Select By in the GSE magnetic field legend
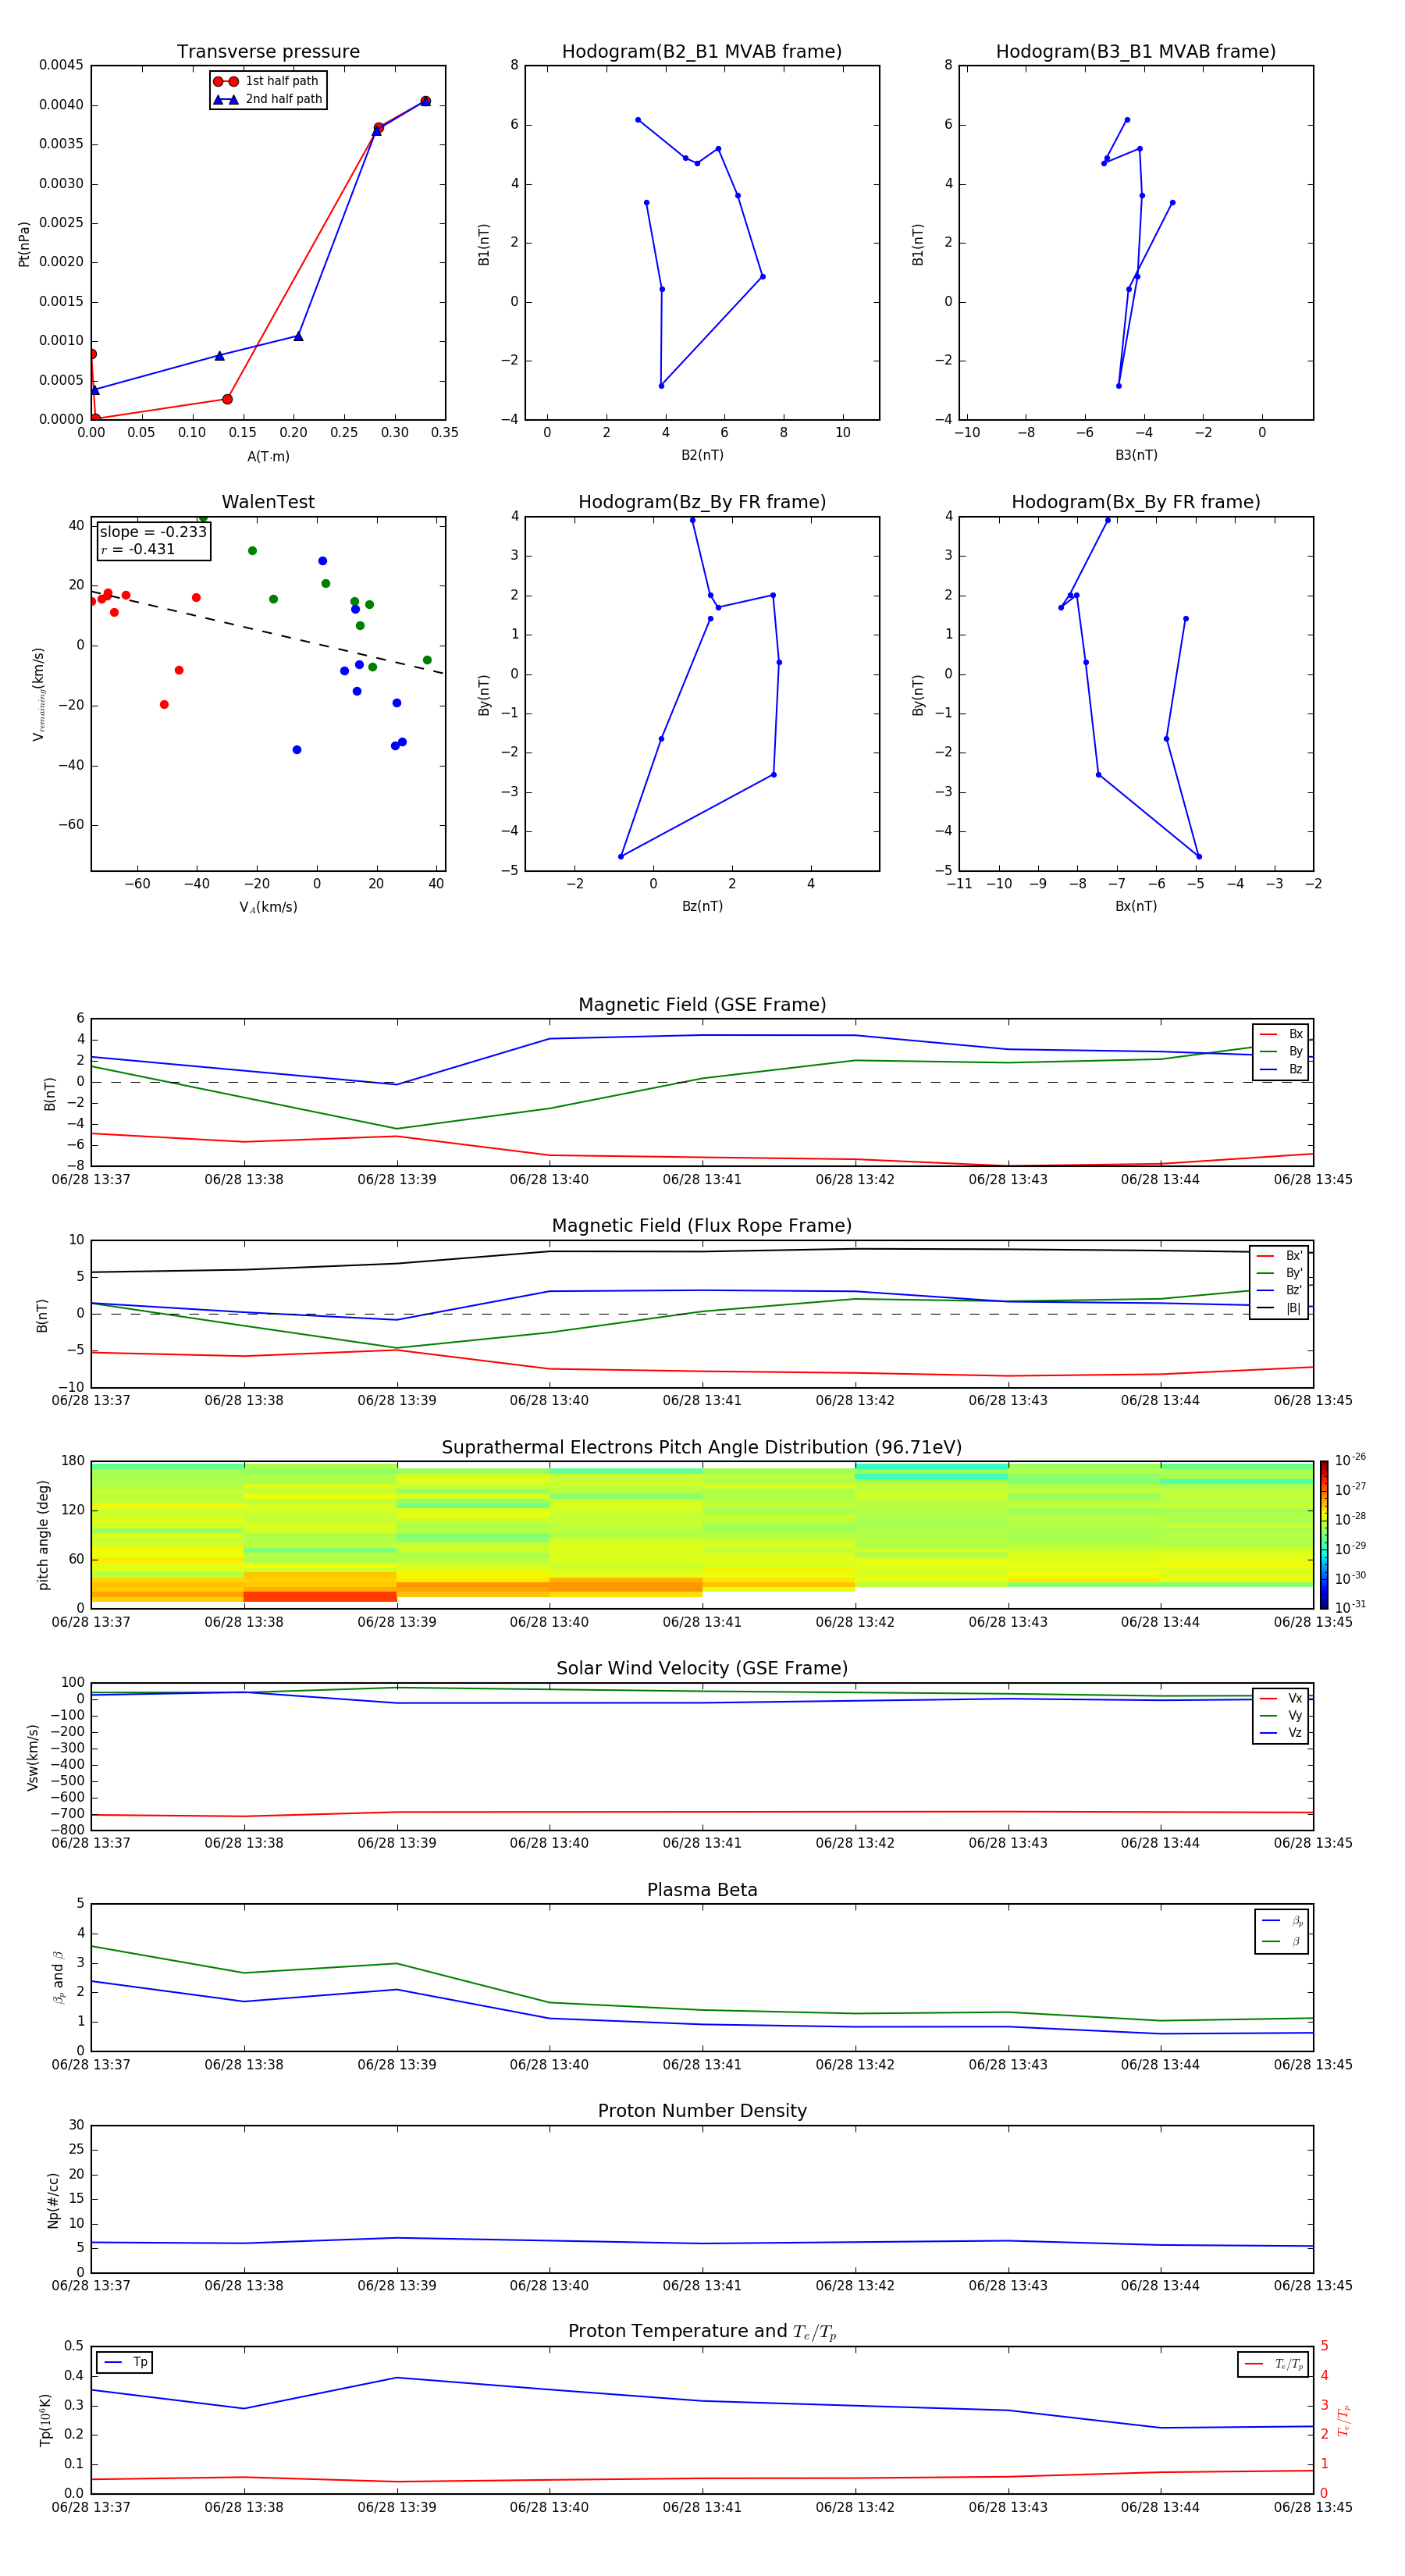Screen dimensions: 1405x2576 click(1282, 1051)
